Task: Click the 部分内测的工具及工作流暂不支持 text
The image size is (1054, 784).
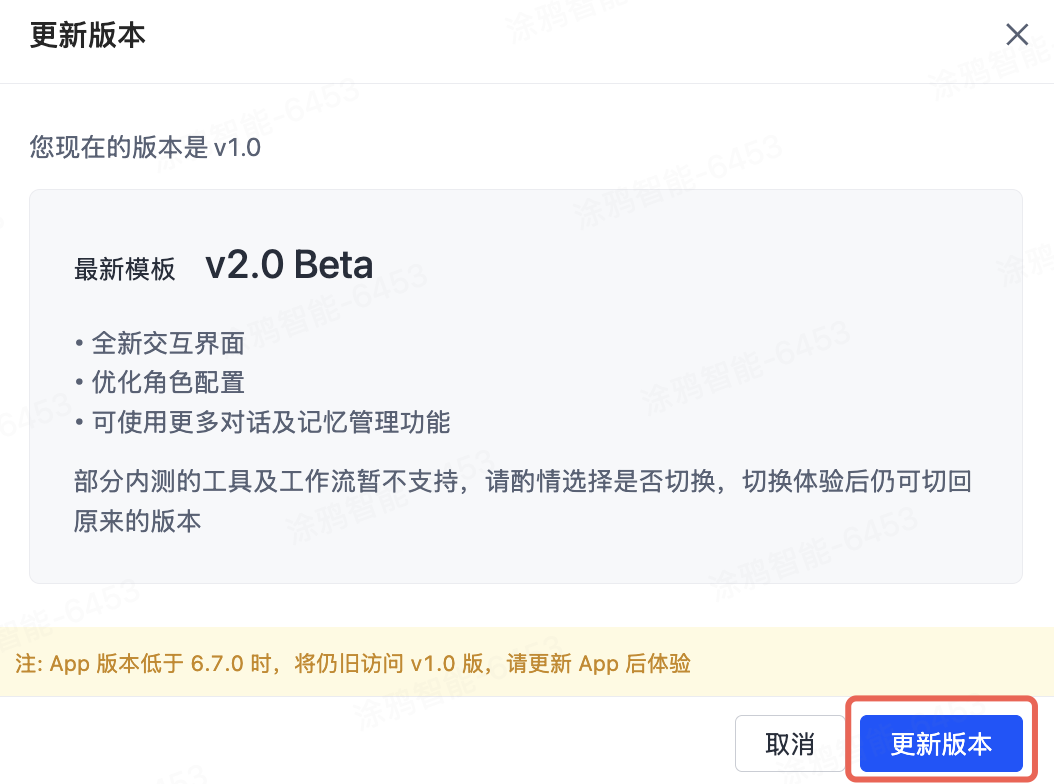Action: 270,482
